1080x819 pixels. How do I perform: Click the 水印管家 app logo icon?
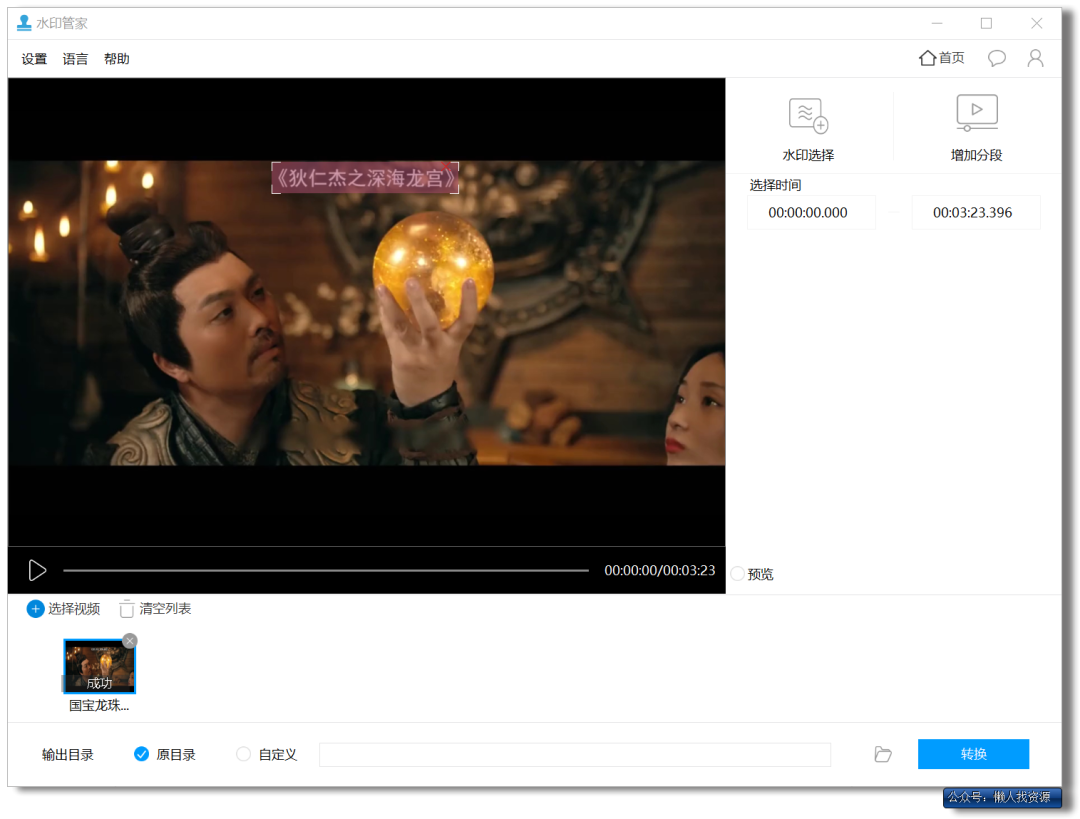tap(24, 23)
